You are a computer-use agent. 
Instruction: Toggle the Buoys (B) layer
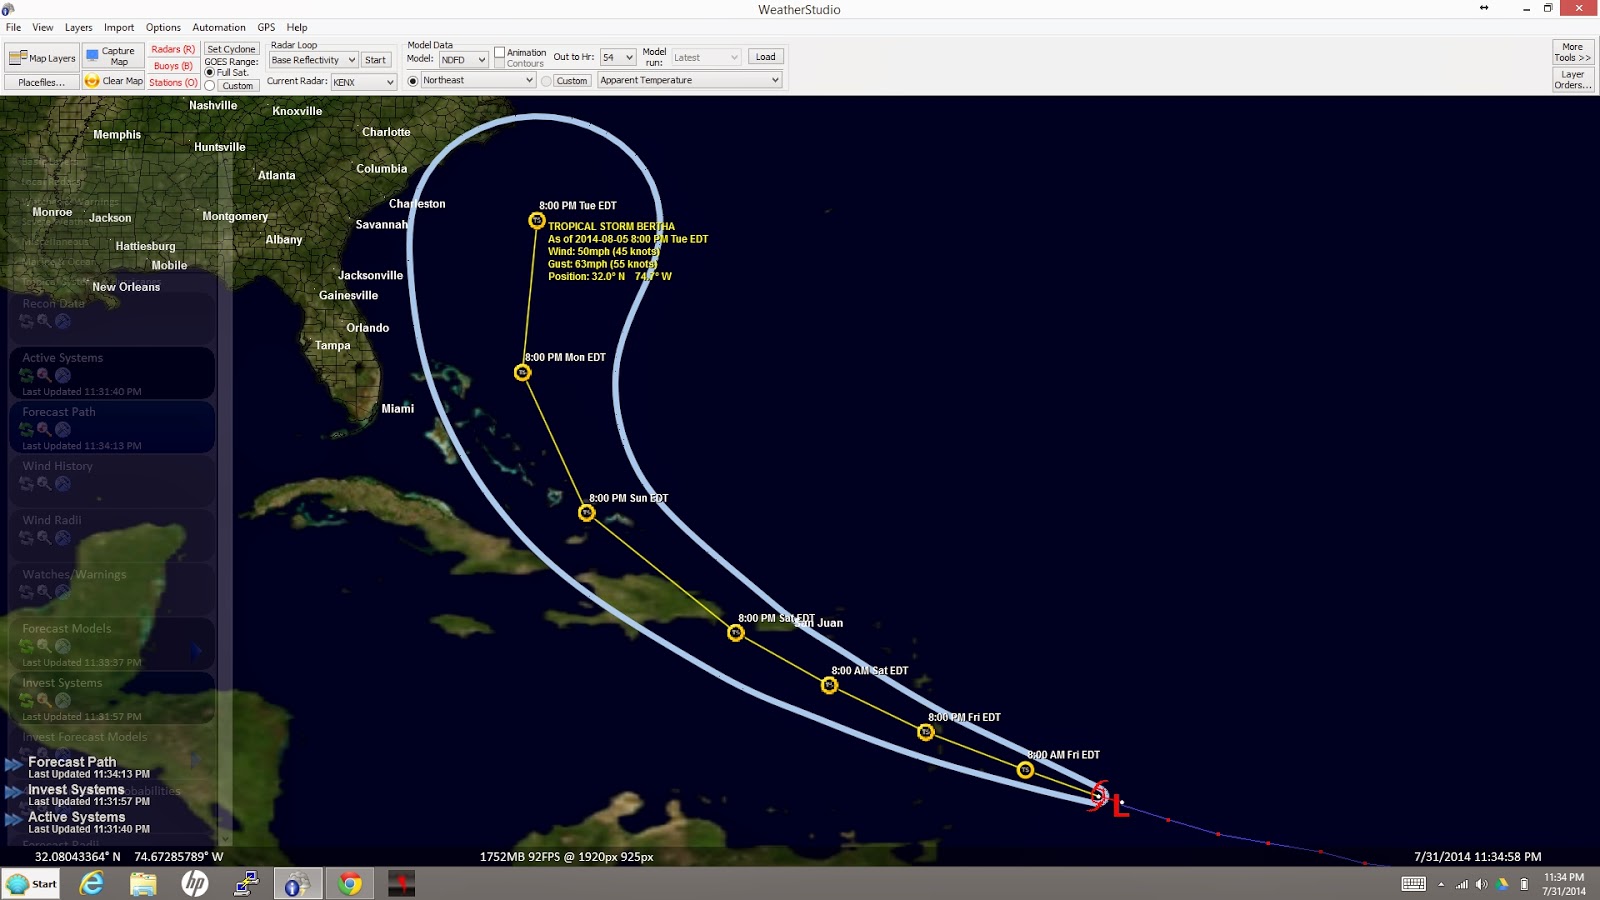point(173,65)
